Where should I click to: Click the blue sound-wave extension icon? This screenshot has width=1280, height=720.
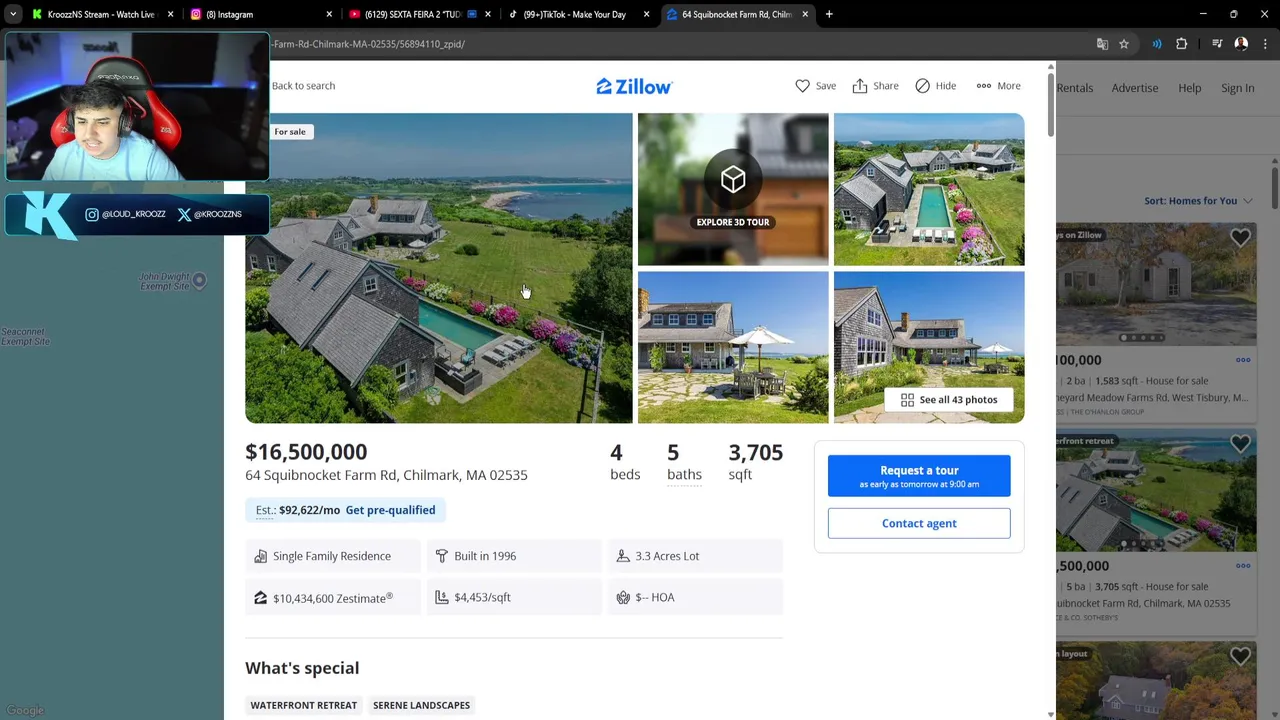pyautogui.click(x=1157, y=44)
